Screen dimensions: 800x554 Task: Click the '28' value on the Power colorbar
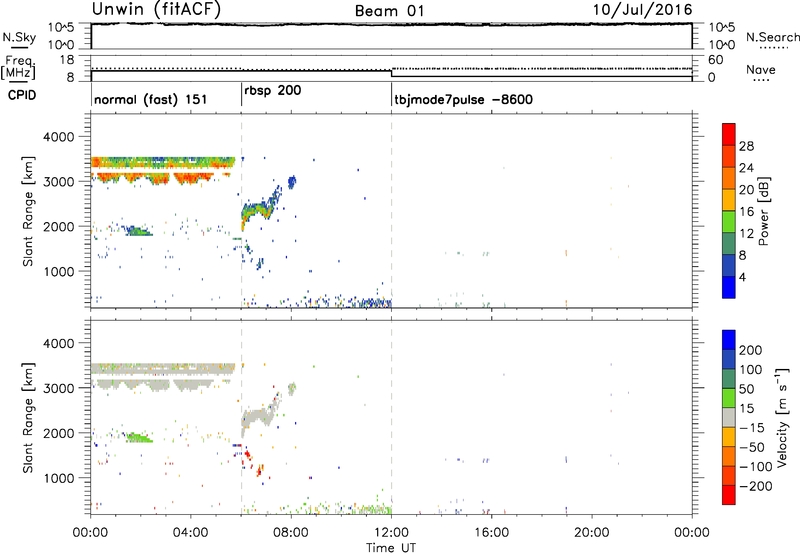tap(746, 146)
